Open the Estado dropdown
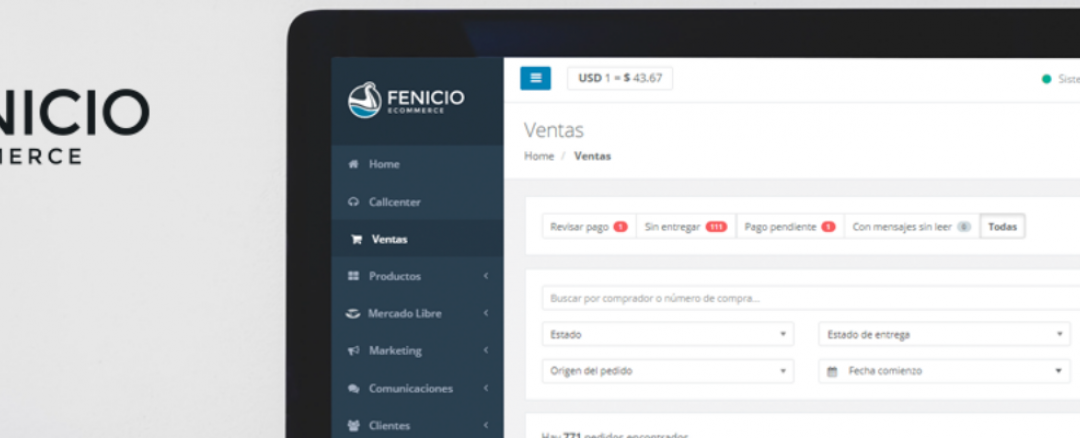 point(668,334)
